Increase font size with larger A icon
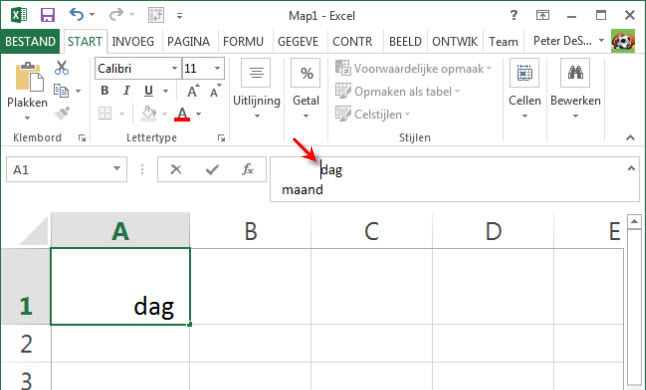 click(193, 91)
